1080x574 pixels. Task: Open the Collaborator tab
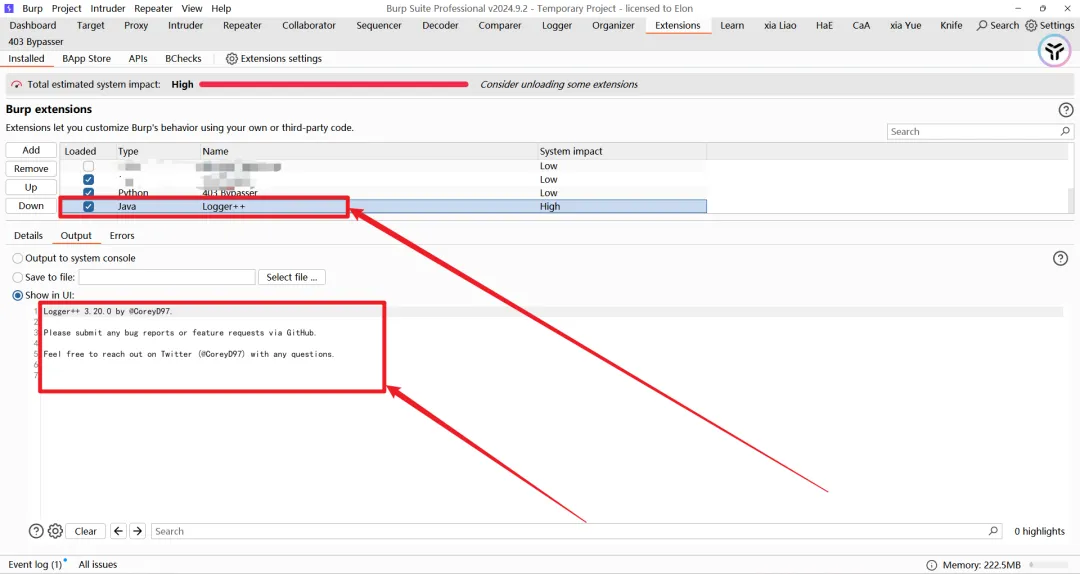pos(309,25)
